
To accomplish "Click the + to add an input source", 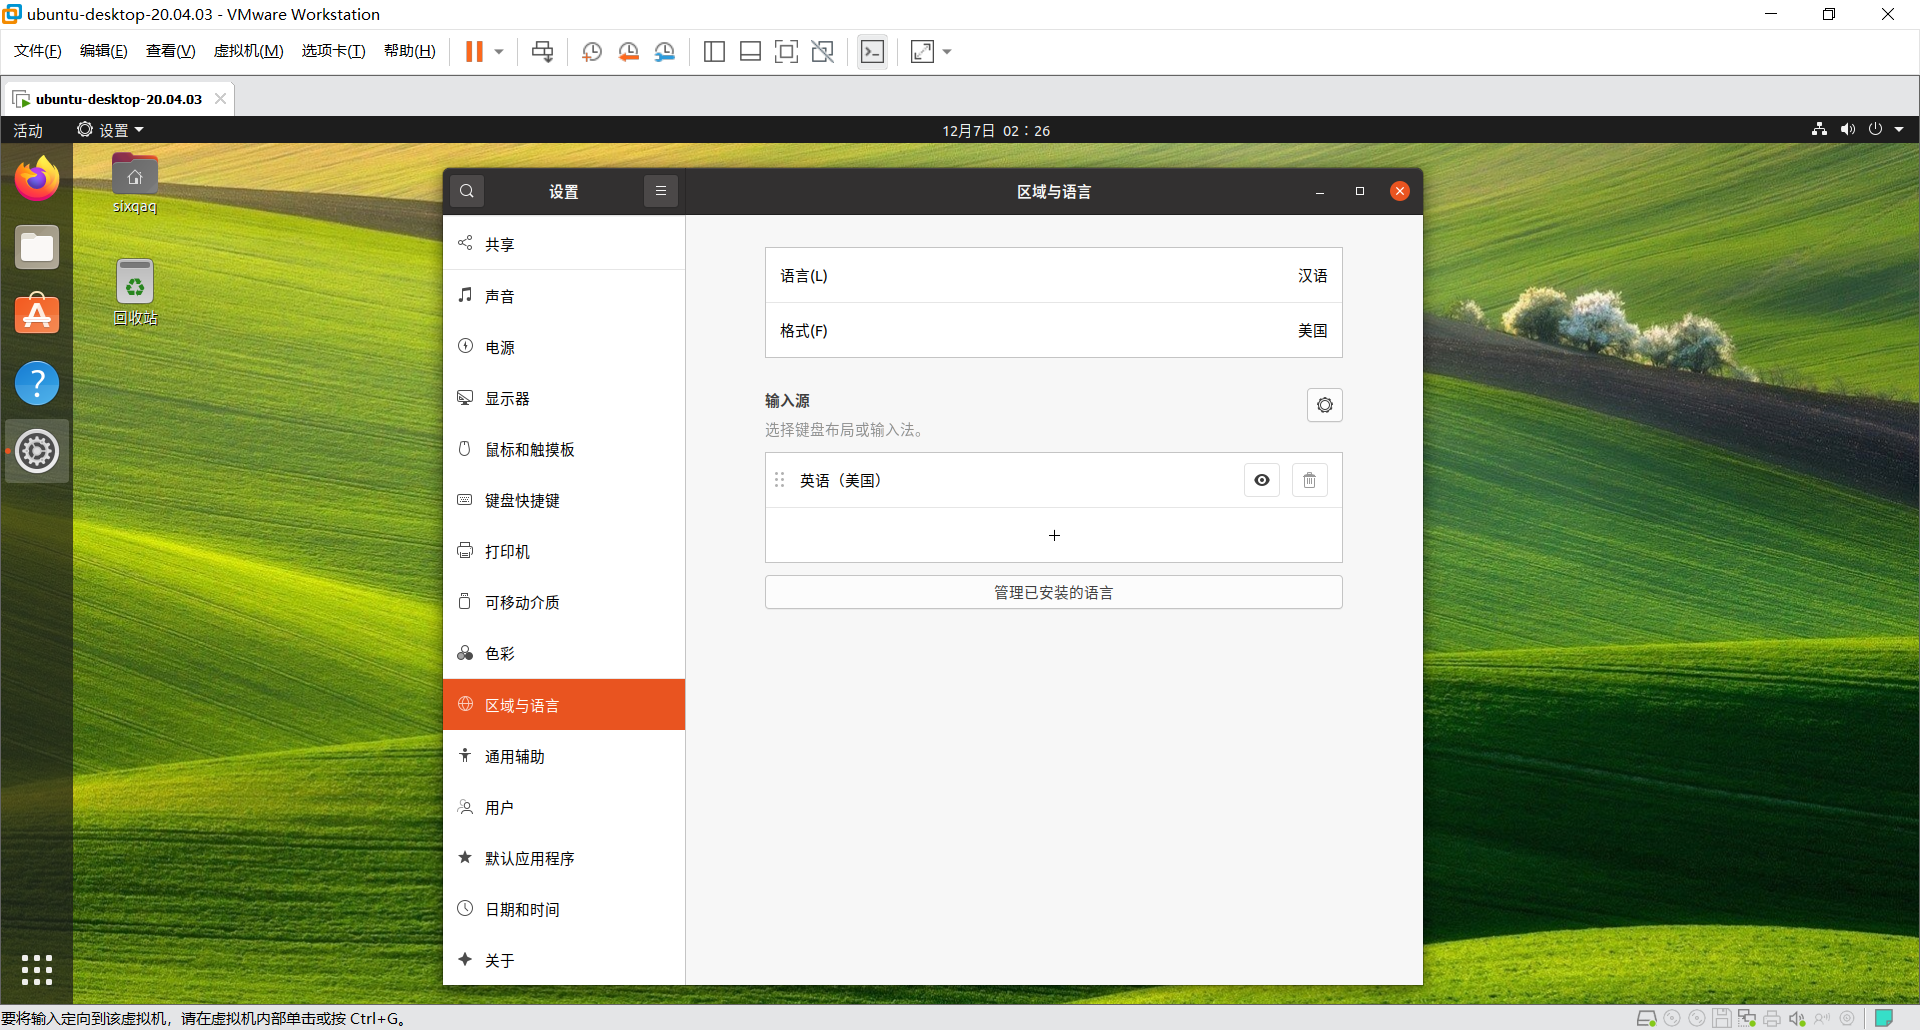I will [1053, 536].
